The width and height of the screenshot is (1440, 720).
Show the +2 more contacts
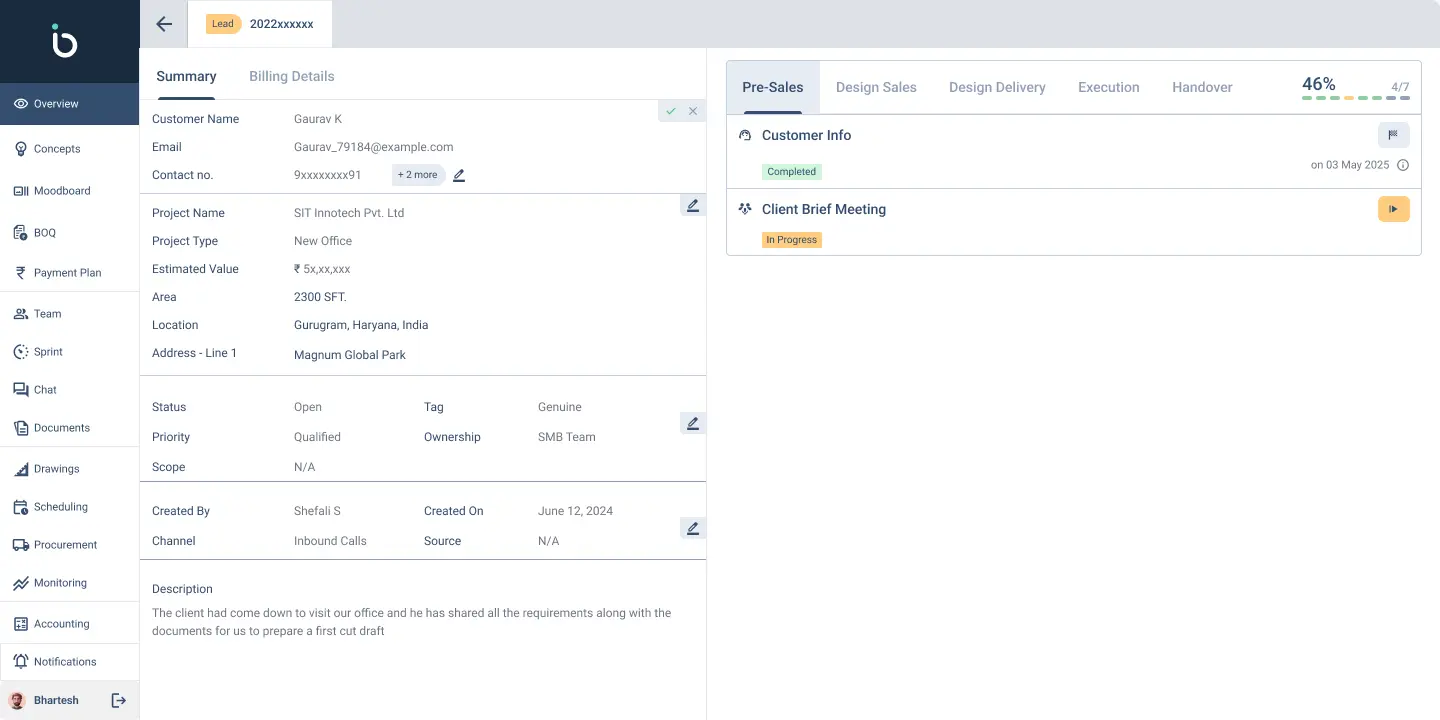tap(418, 175)
